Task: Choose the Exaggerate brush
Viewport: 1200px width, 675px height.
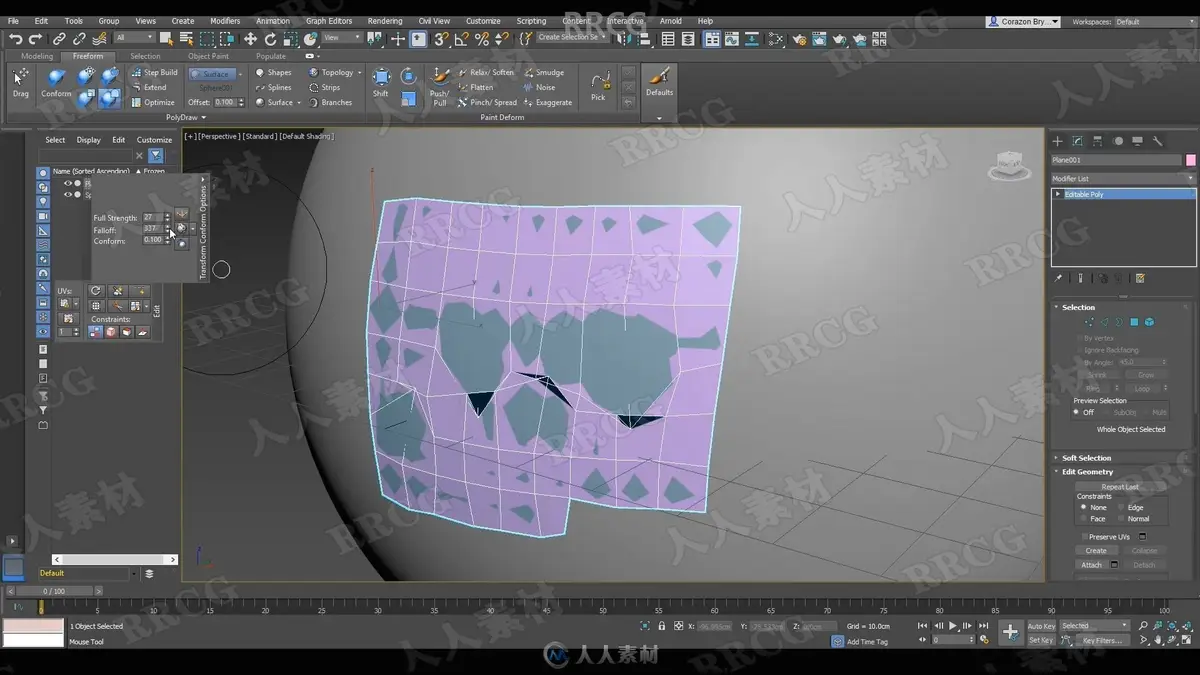Action: [547, 102]
